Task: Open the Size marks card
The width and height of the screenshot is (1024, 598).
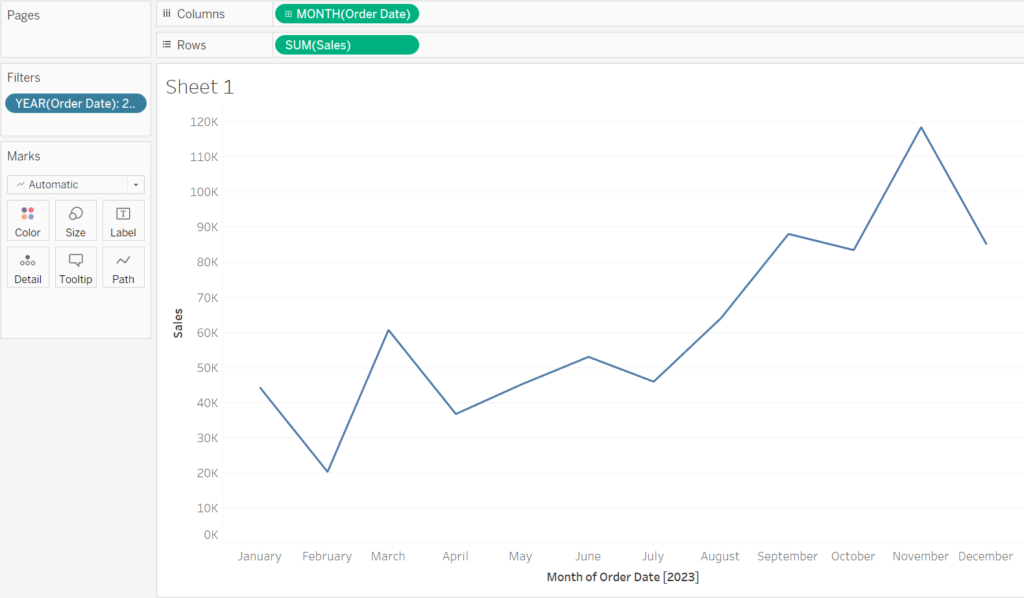Action: click(x=75, y=221)
